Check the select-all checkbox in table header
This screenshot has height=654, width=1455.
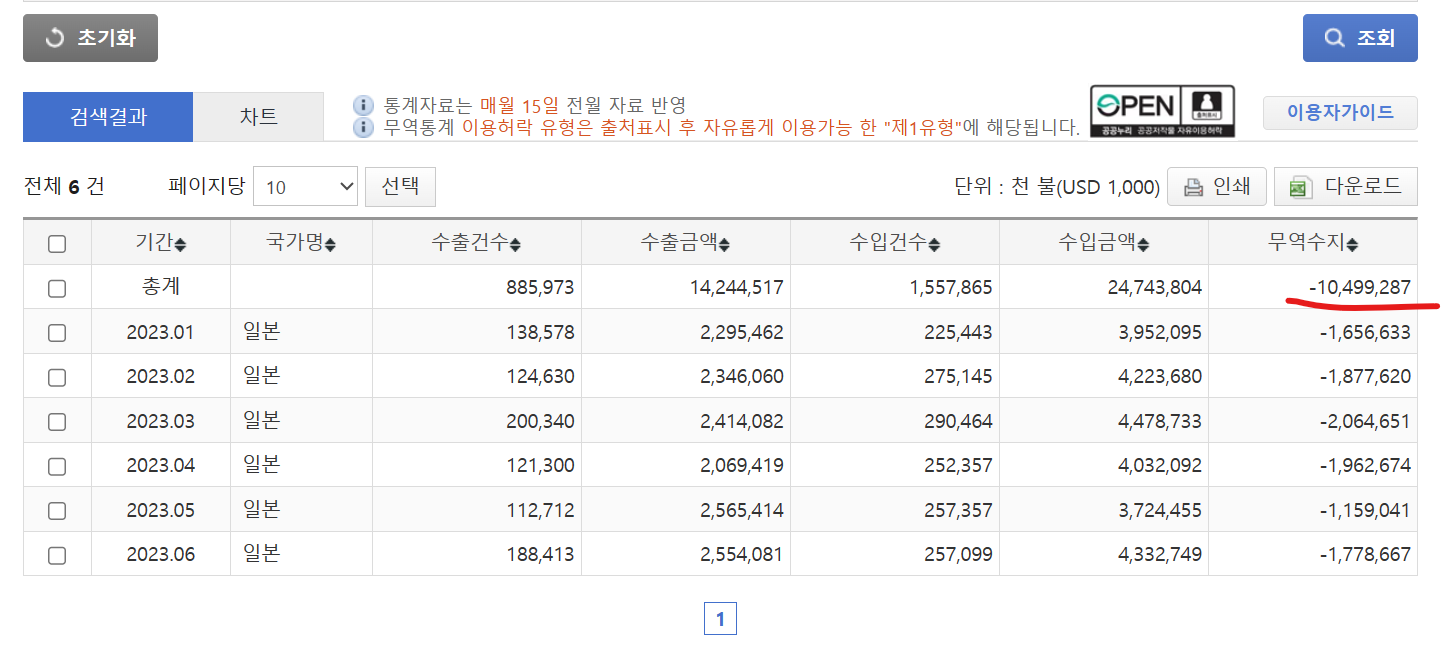point(57,244)
